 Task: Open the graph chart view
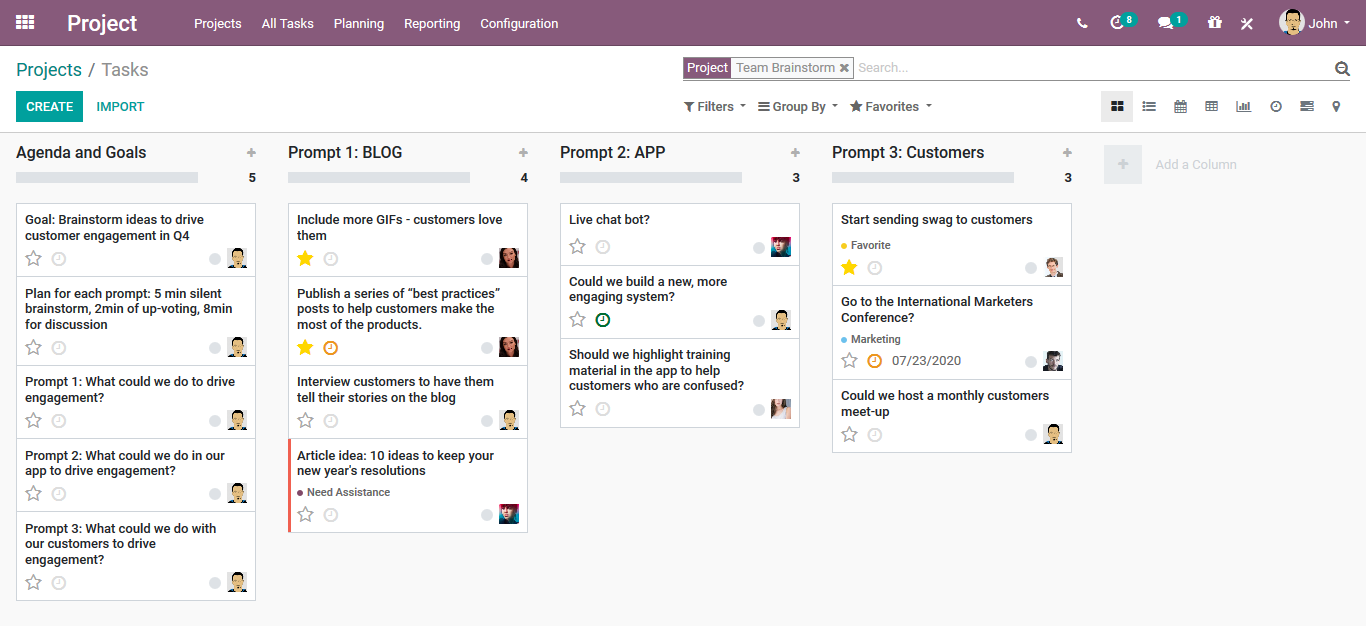[1243, 106]
